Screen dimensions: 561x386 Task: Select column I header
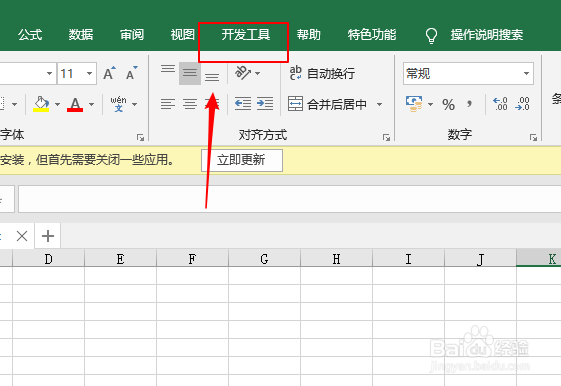point(409,258)
